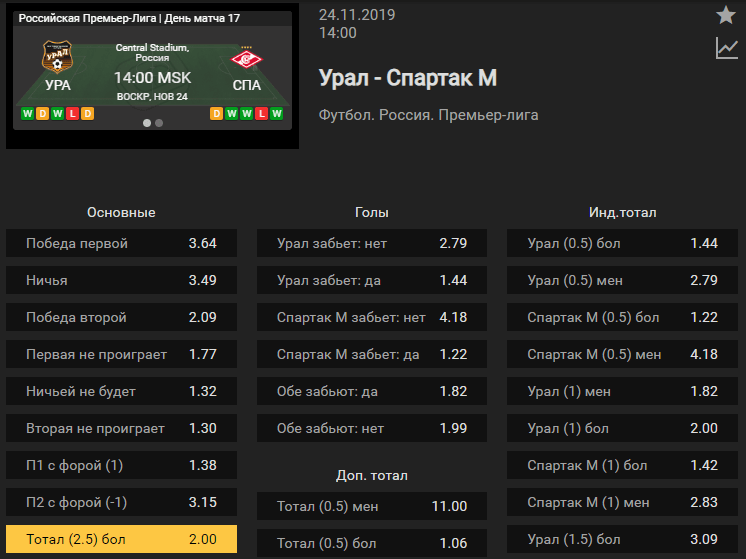Click the date 24.11.2019 text

[x=357, y=15]
